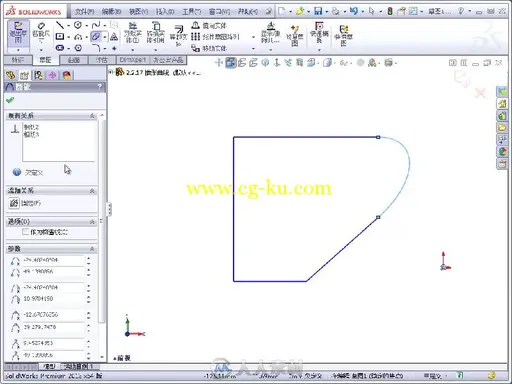Open the Insert menu

pyautogui.click(x=165, y=12)
